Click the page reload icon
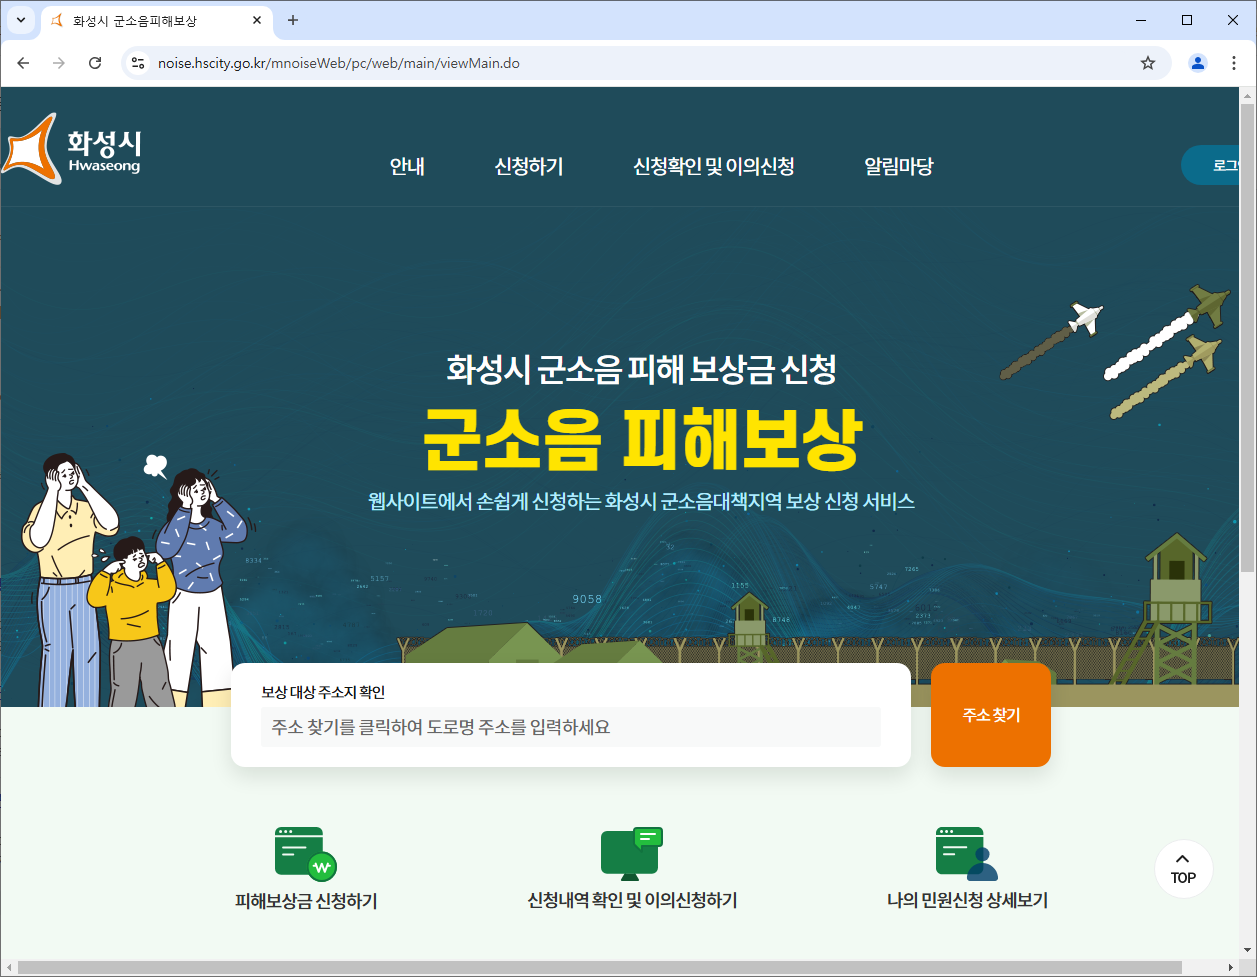 coord(95,62)
